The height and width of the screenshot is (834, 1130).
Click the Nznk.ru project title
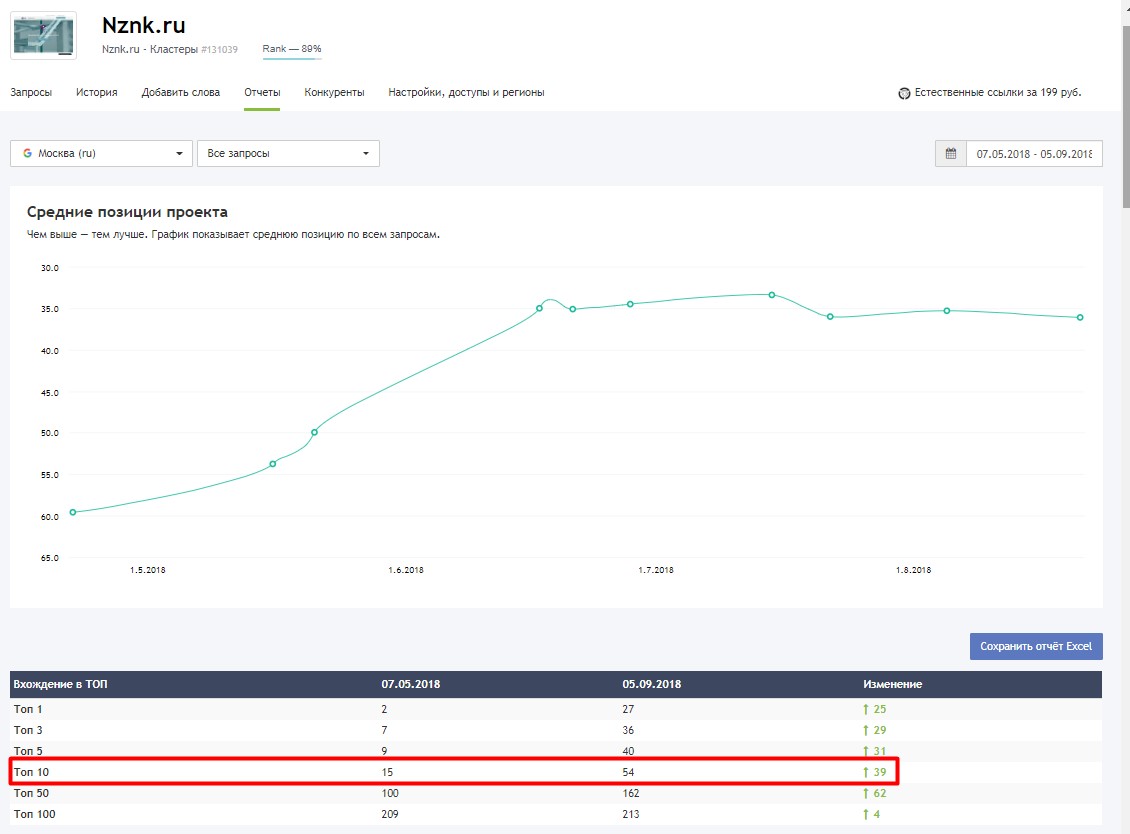[143, 25]
